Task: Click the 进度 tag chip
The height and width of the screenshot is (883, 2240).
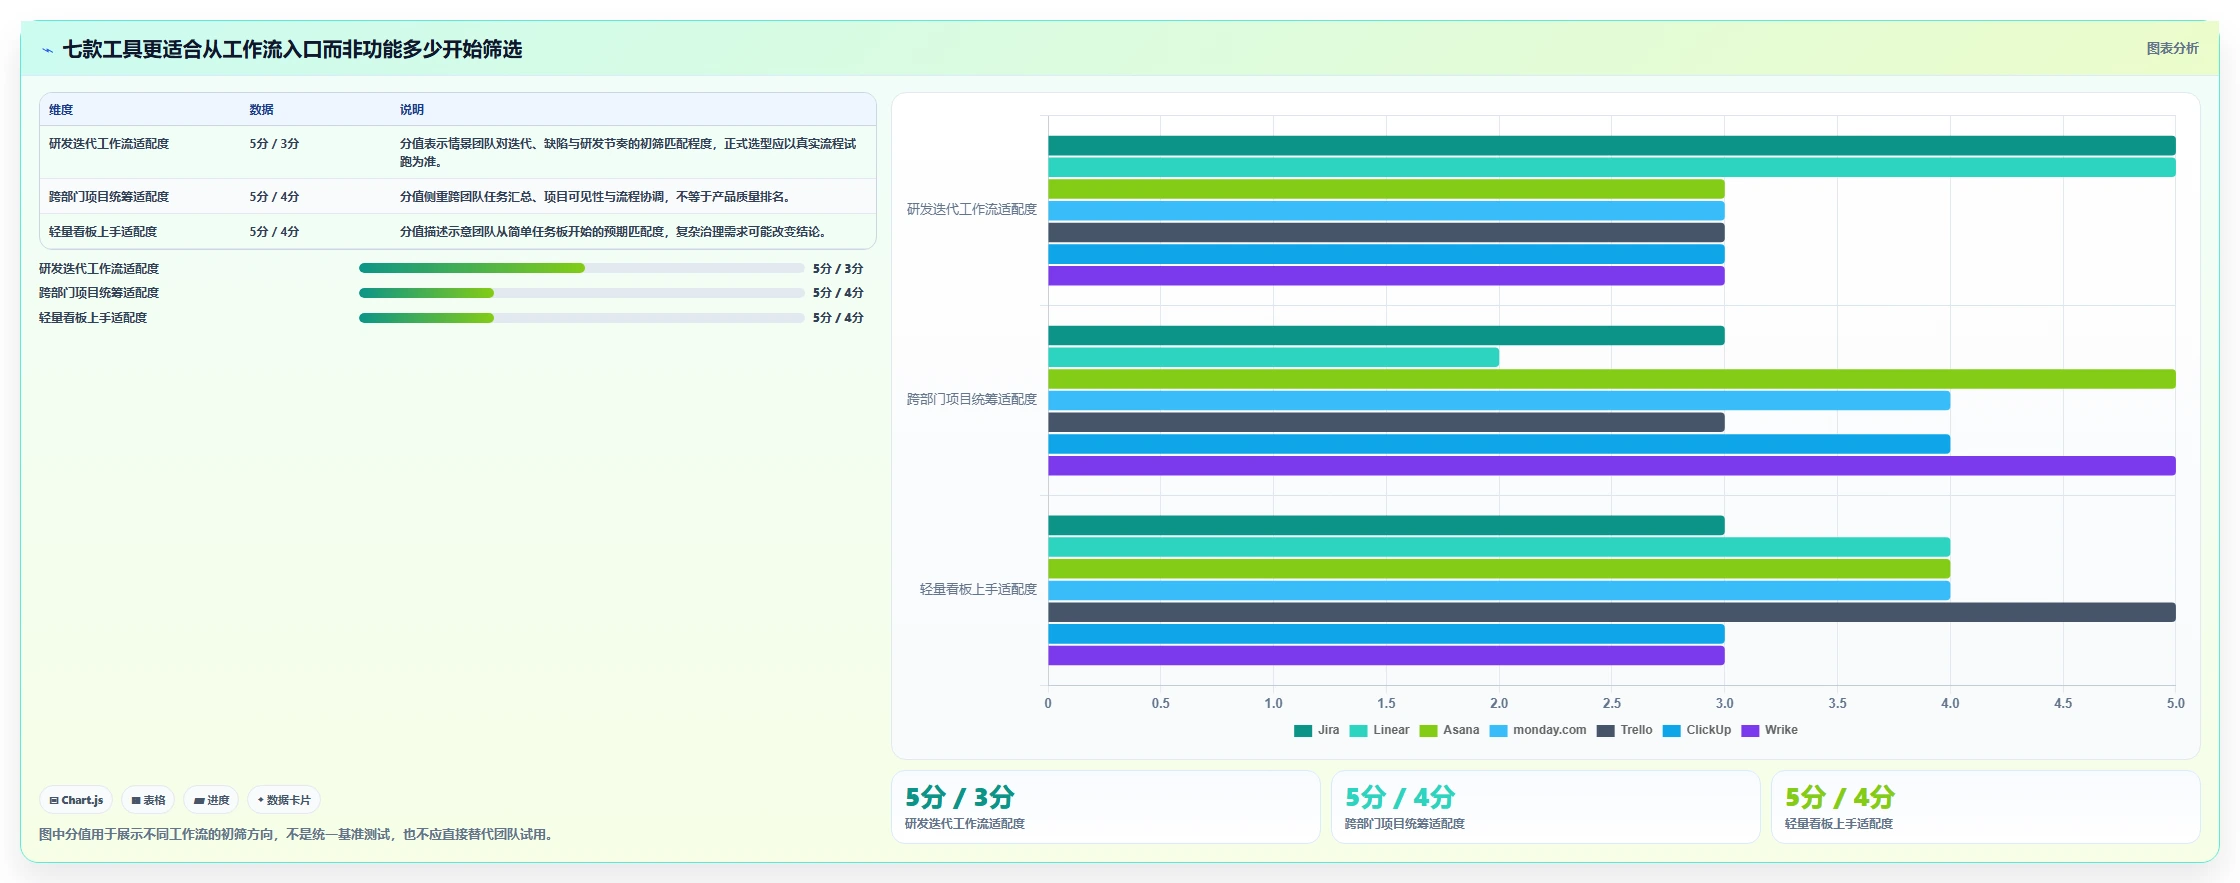Action: [x=211, y=800]
